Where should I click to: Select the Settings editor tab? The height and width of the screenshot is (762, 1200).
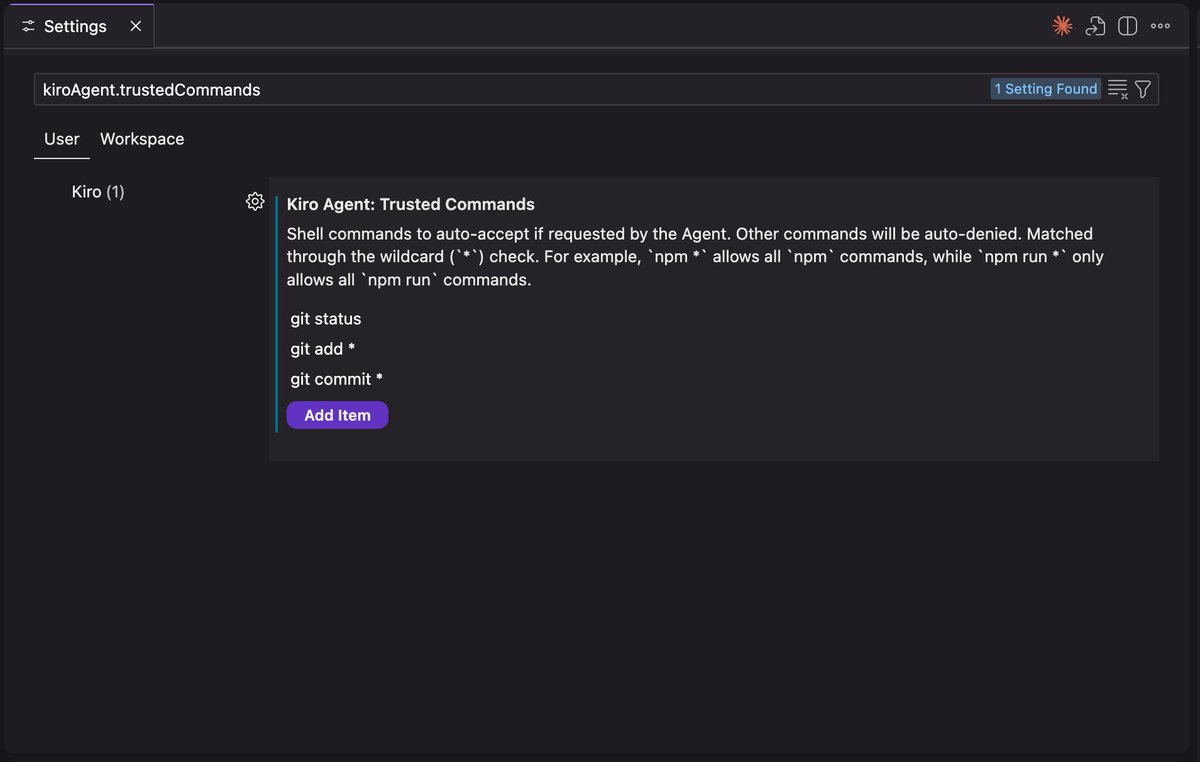point(79,26)
